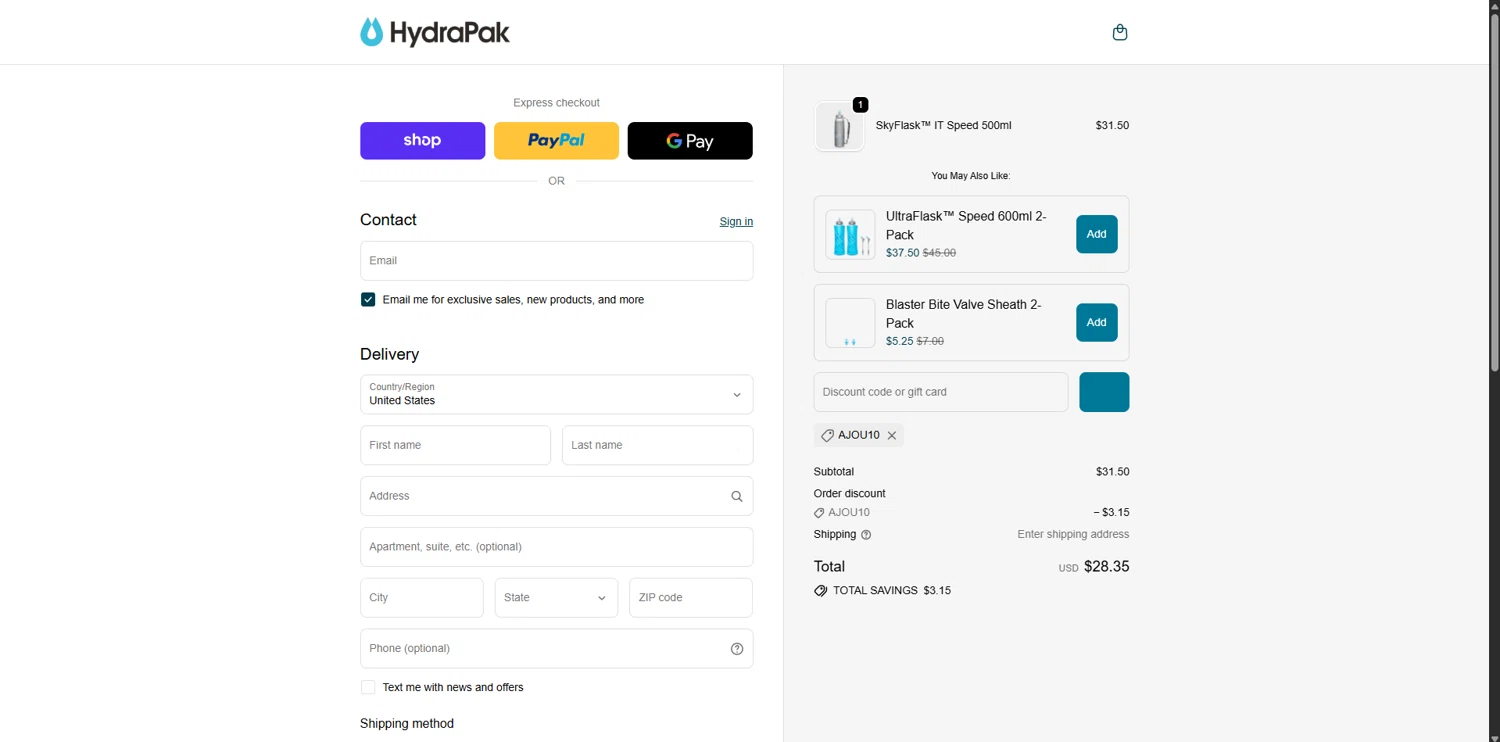The width and height of the screenshot is (1500, 742).
Task: Click the '$28.35' total amount
Action: click(1107, 567)
